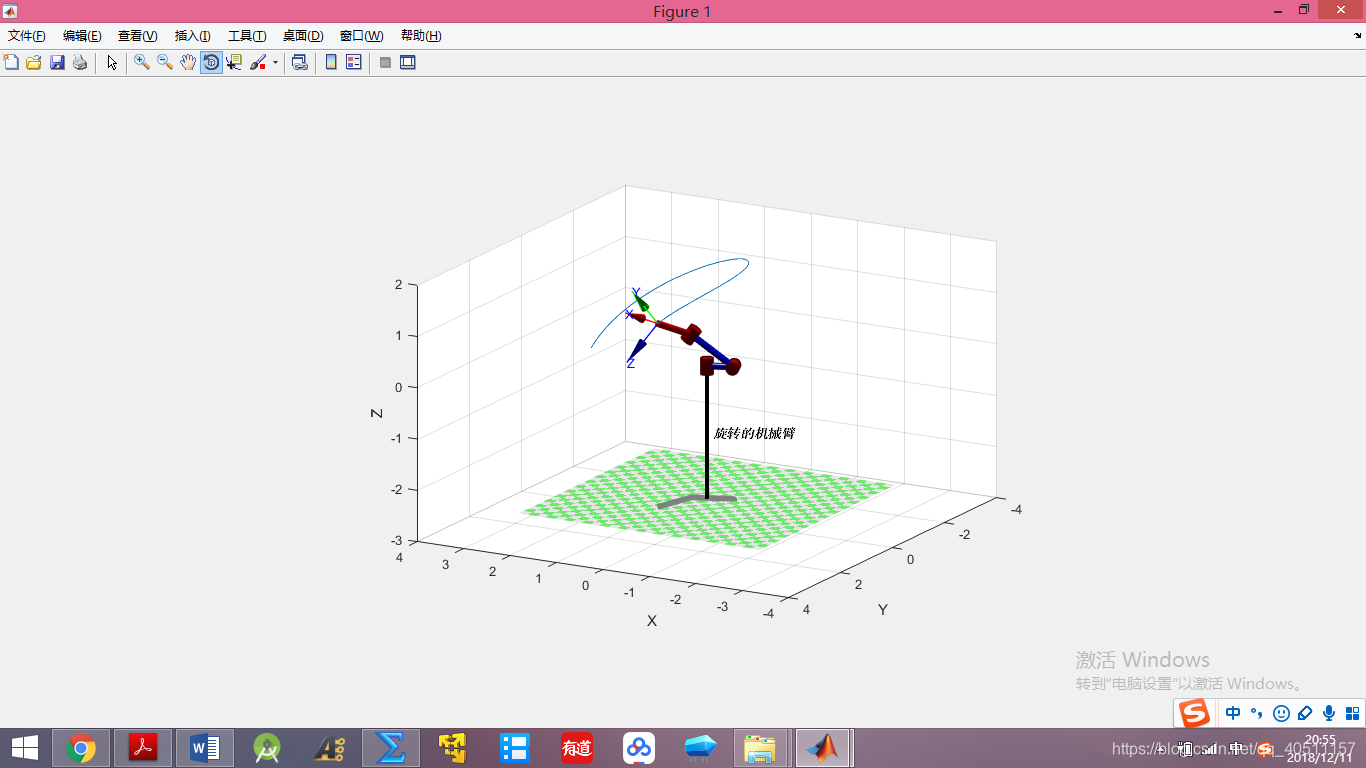Save the figure with the floppy icon
Viewport: 1366px width, 768px height.
57,62
